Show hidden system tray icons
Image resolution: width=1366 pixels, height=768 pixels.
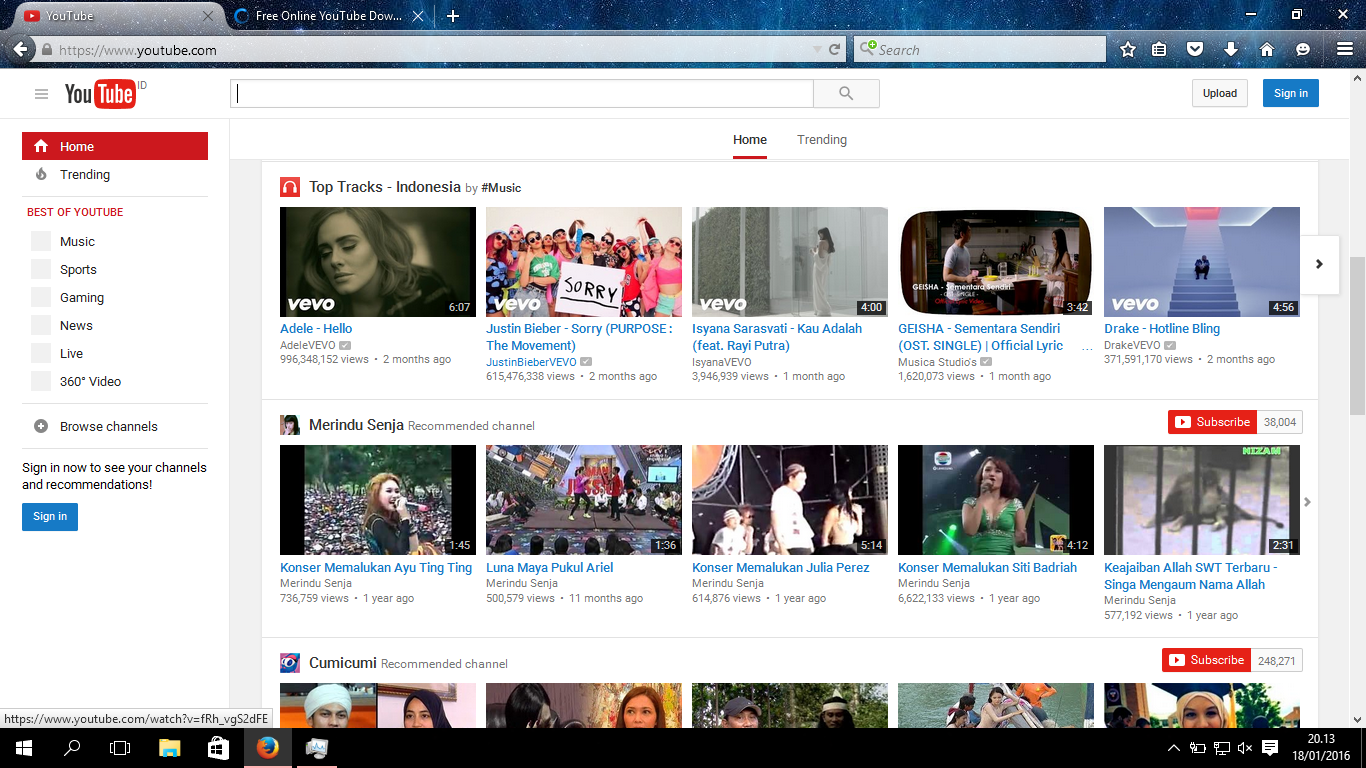(x=1174, y=748)
